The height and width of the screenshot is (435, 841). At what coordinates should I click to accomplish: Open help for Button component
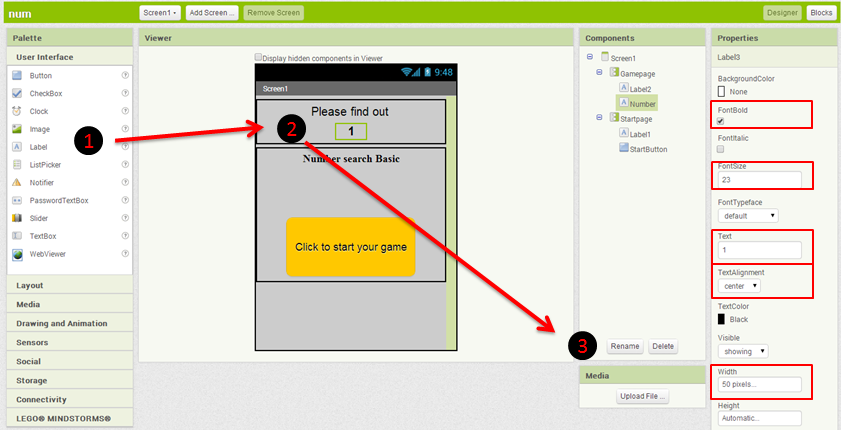pos(125,75)
